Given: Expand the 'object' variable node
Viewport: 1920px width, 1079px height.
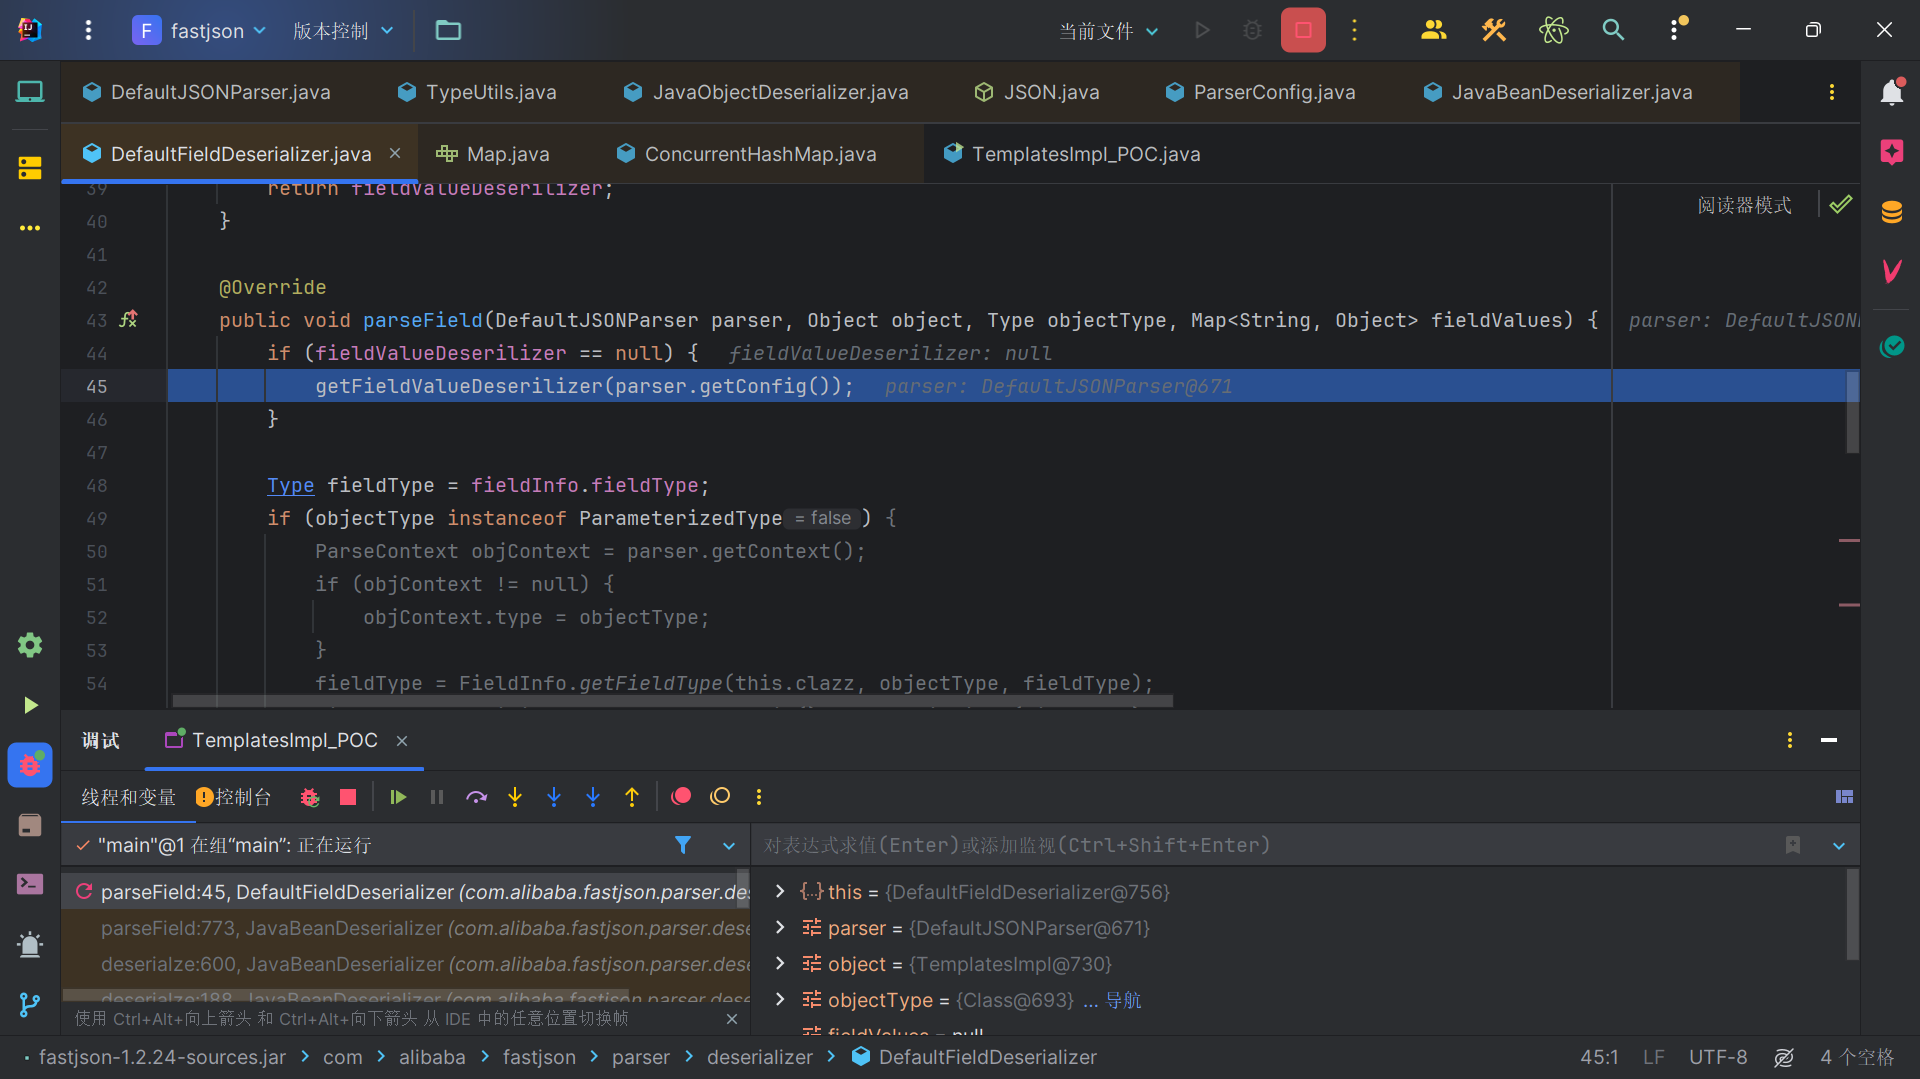Looking at the screenshot, I should 780,963.
